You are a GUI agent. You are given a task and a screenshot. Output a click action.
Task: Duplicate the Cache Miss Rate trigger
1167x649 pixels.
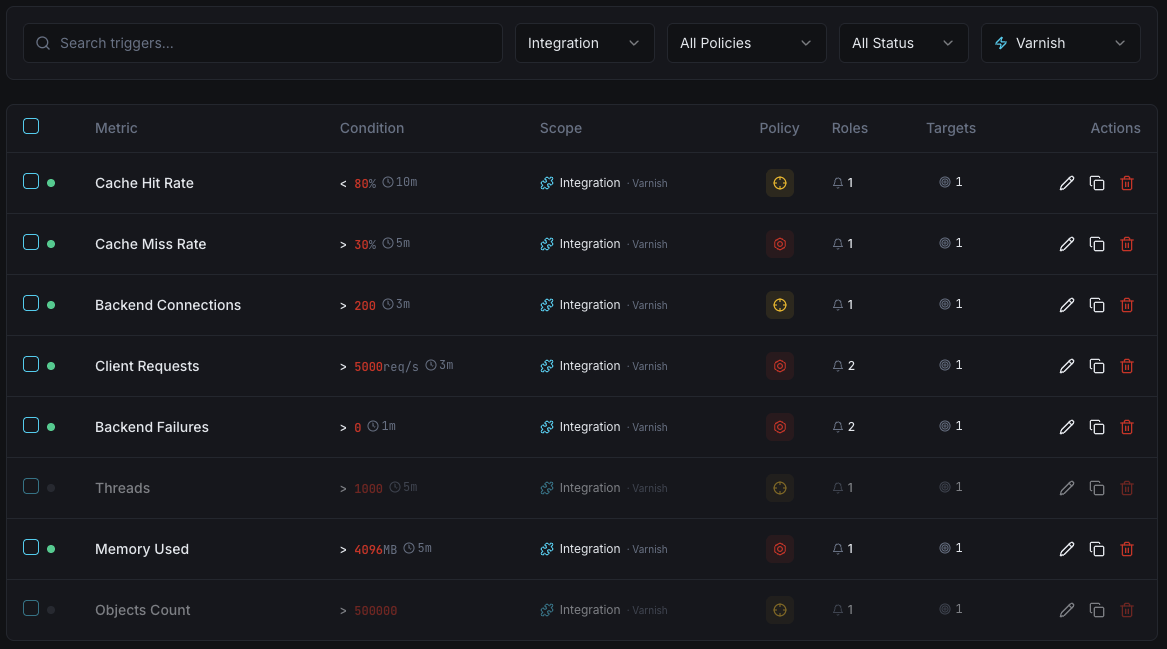(1097, 244)
